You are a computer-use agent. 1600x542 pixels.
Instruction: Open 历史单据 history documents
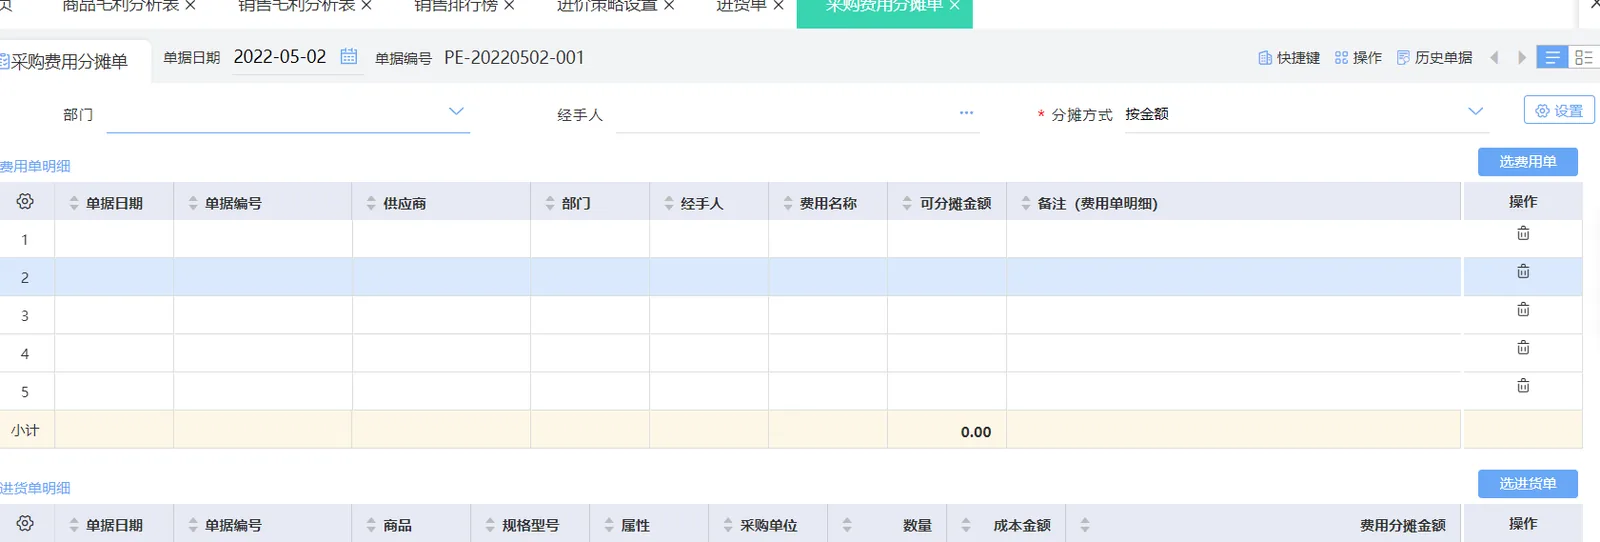point(1434,58)
